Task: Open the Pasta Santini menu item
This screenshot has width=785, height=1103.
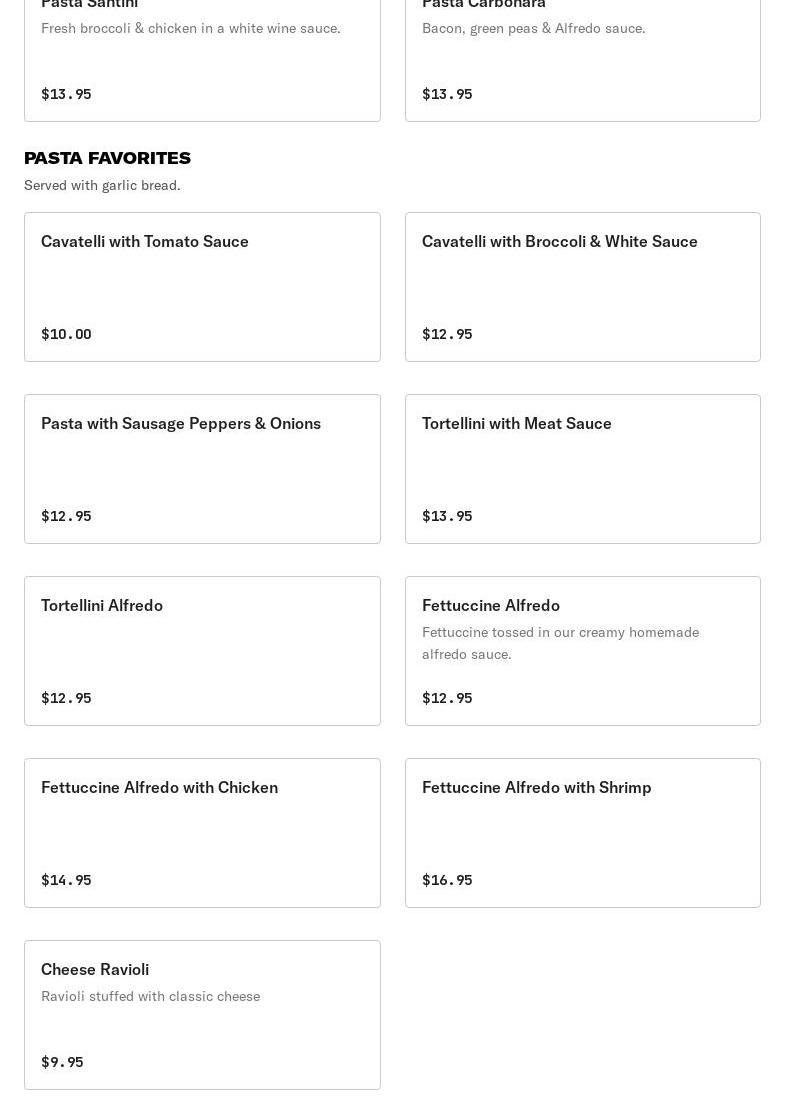Action: pyautogui.click(x=203, y=60)
